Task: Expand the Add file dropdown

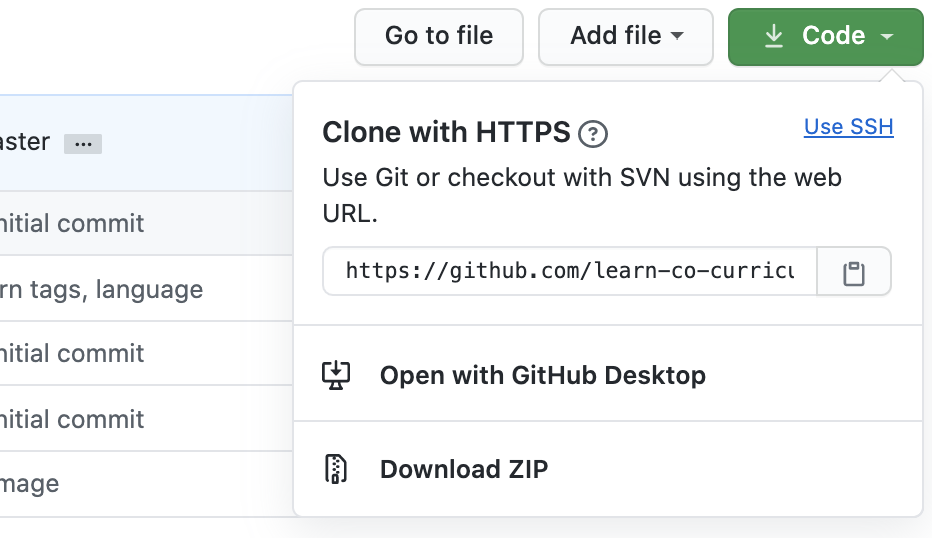Action: click(x=625, y=36)
